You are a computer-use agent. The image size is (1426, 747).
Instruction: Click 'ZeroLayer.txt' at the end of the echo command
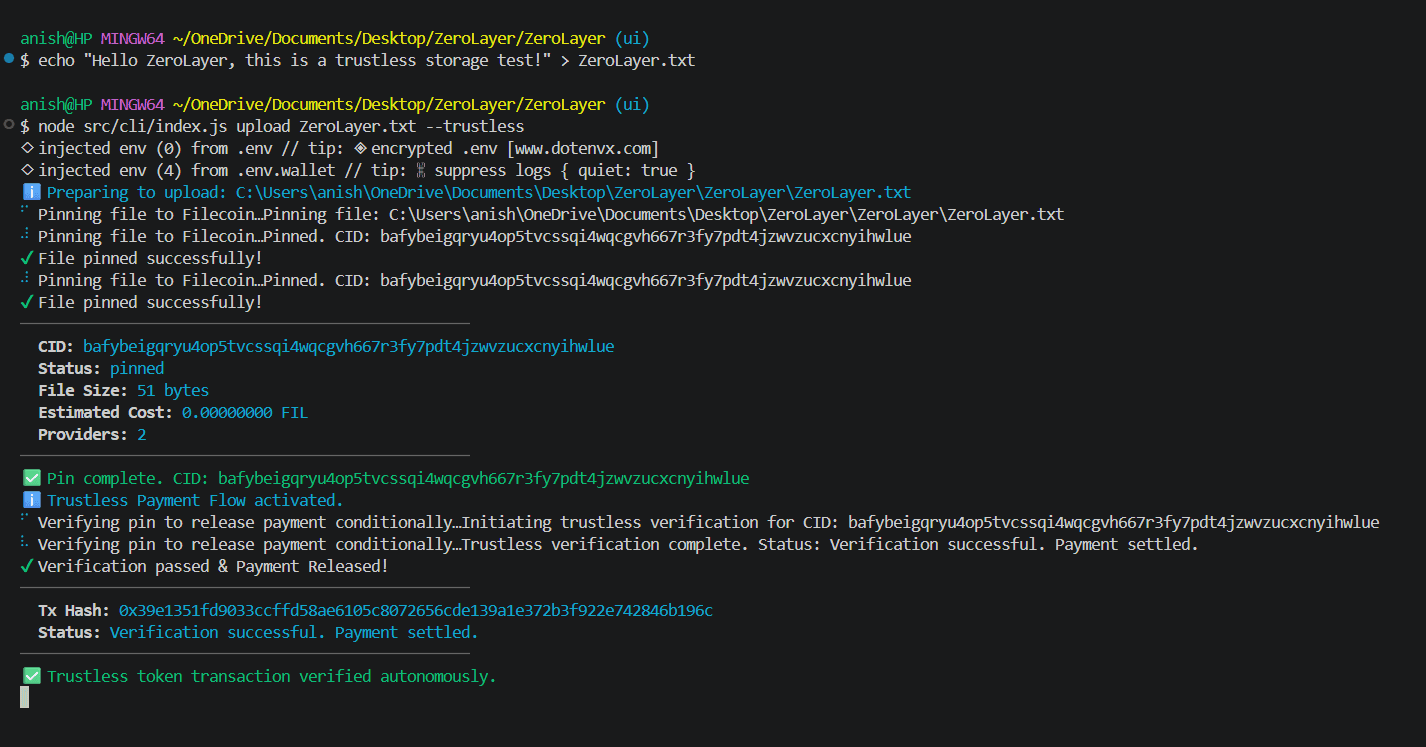[x=636, y=60]
